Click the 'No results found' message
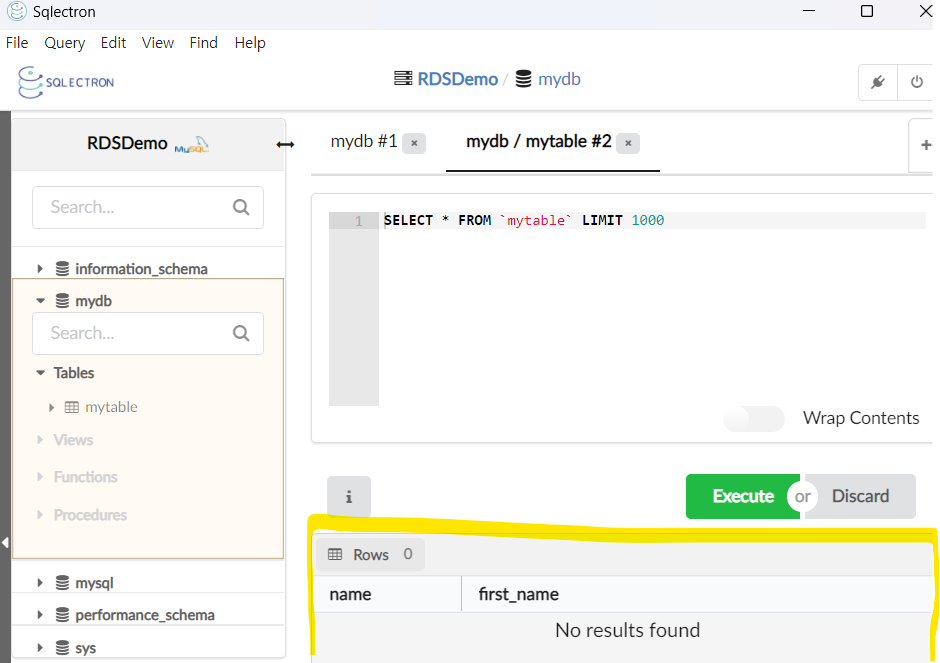The height and width of the screenshot is (663, 940). click(x=628, y=631)
